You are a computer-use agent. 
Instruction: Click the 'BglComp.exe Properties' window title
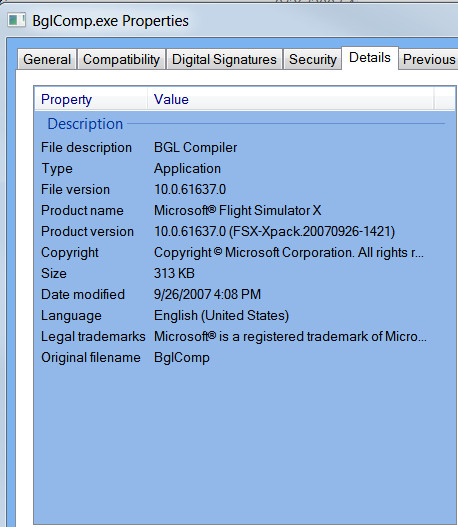(110, 21)
